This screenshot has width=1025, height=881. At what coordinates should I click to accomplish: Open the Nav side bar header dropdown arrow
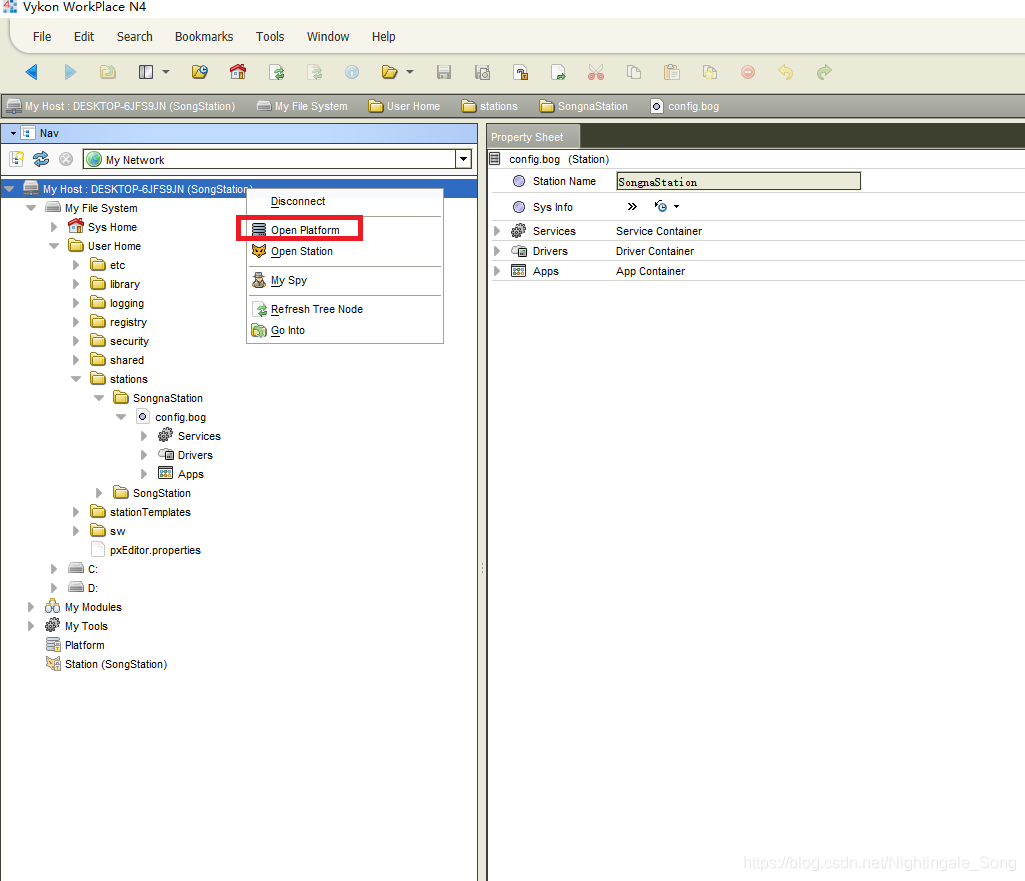[x=13, y=133]
